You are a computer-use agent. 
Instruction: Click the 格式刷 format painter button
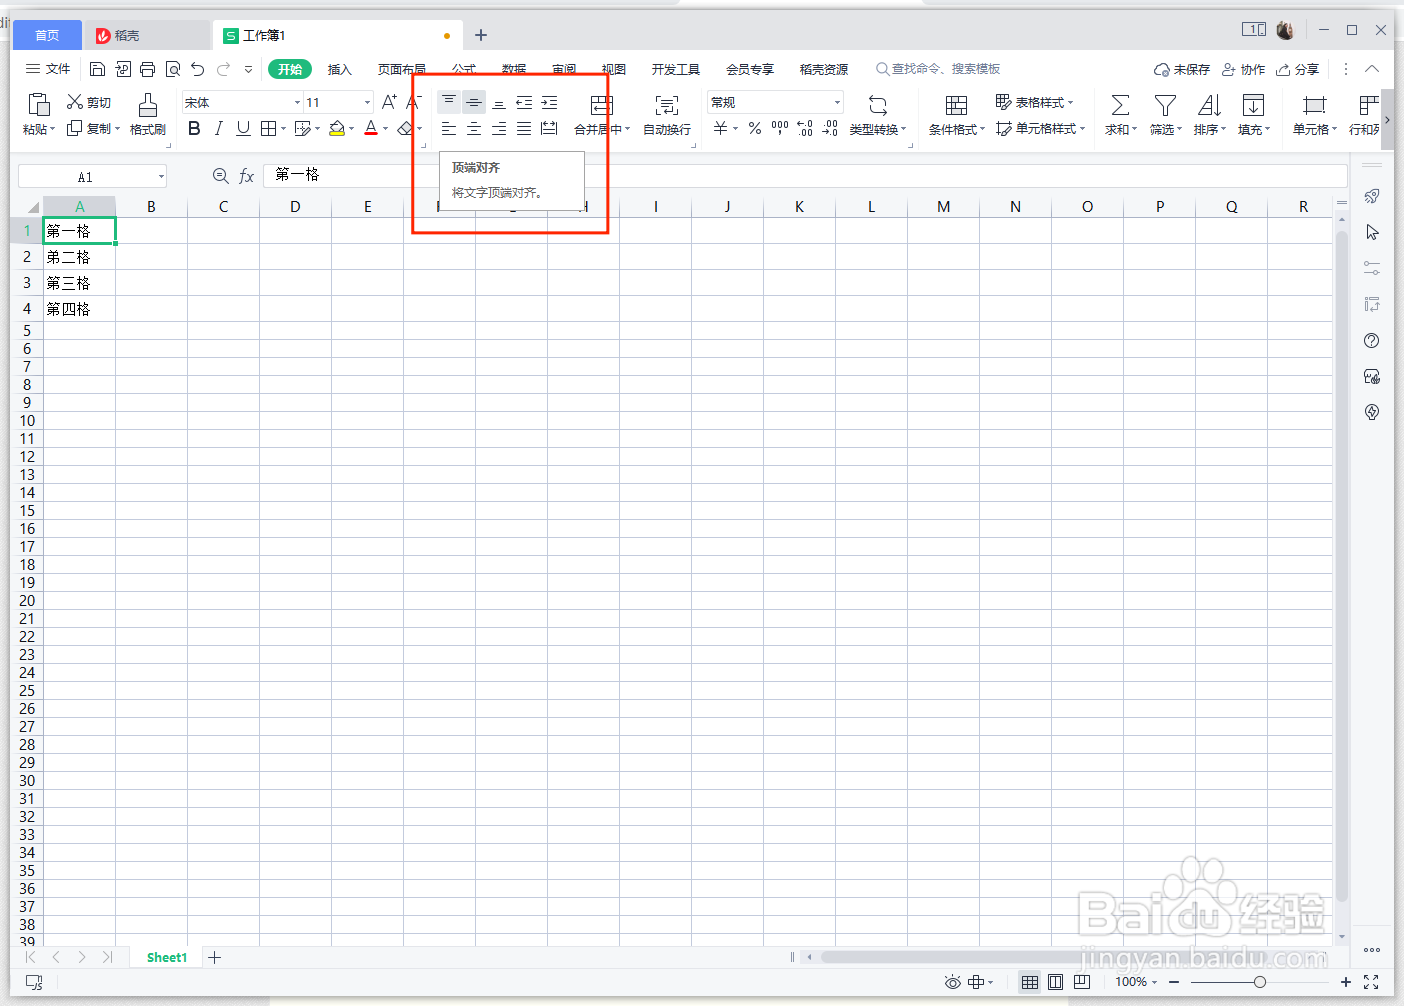tap(148, 116)
